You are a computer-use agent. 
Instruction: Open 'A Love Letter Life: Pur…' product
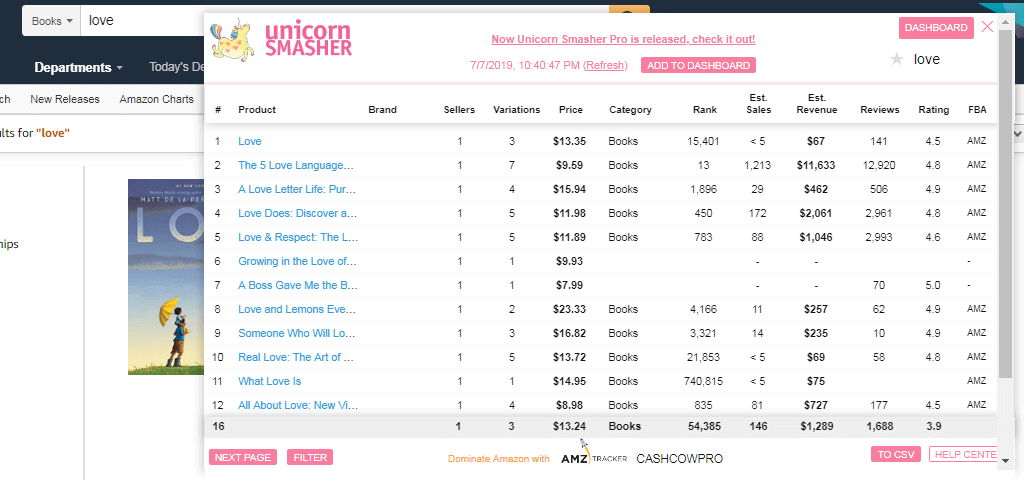[x=297, y=189]
